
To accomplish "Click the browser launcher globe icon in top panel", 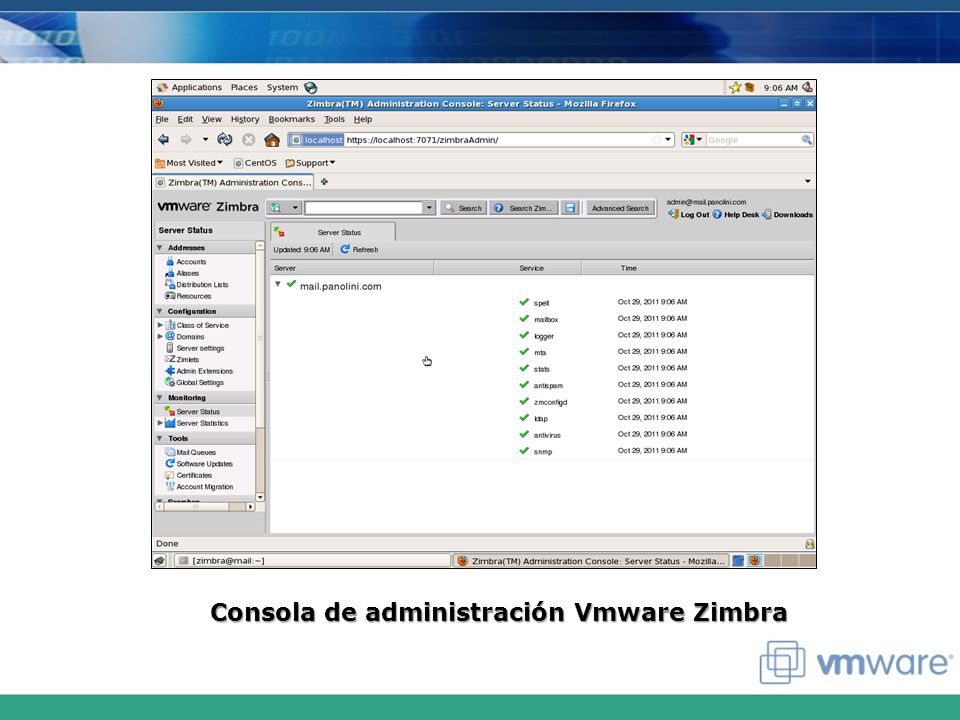I will click(x=310, y=88).
